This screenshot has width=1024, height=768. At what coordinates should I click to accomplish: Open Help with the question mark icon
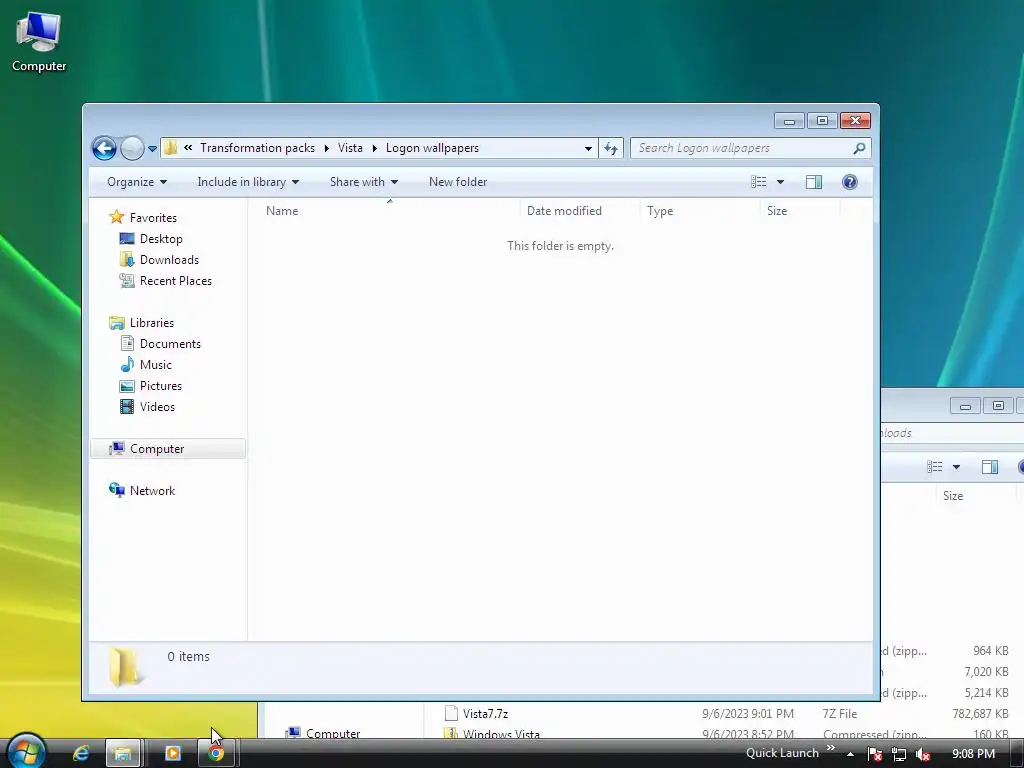pos(850,182)
